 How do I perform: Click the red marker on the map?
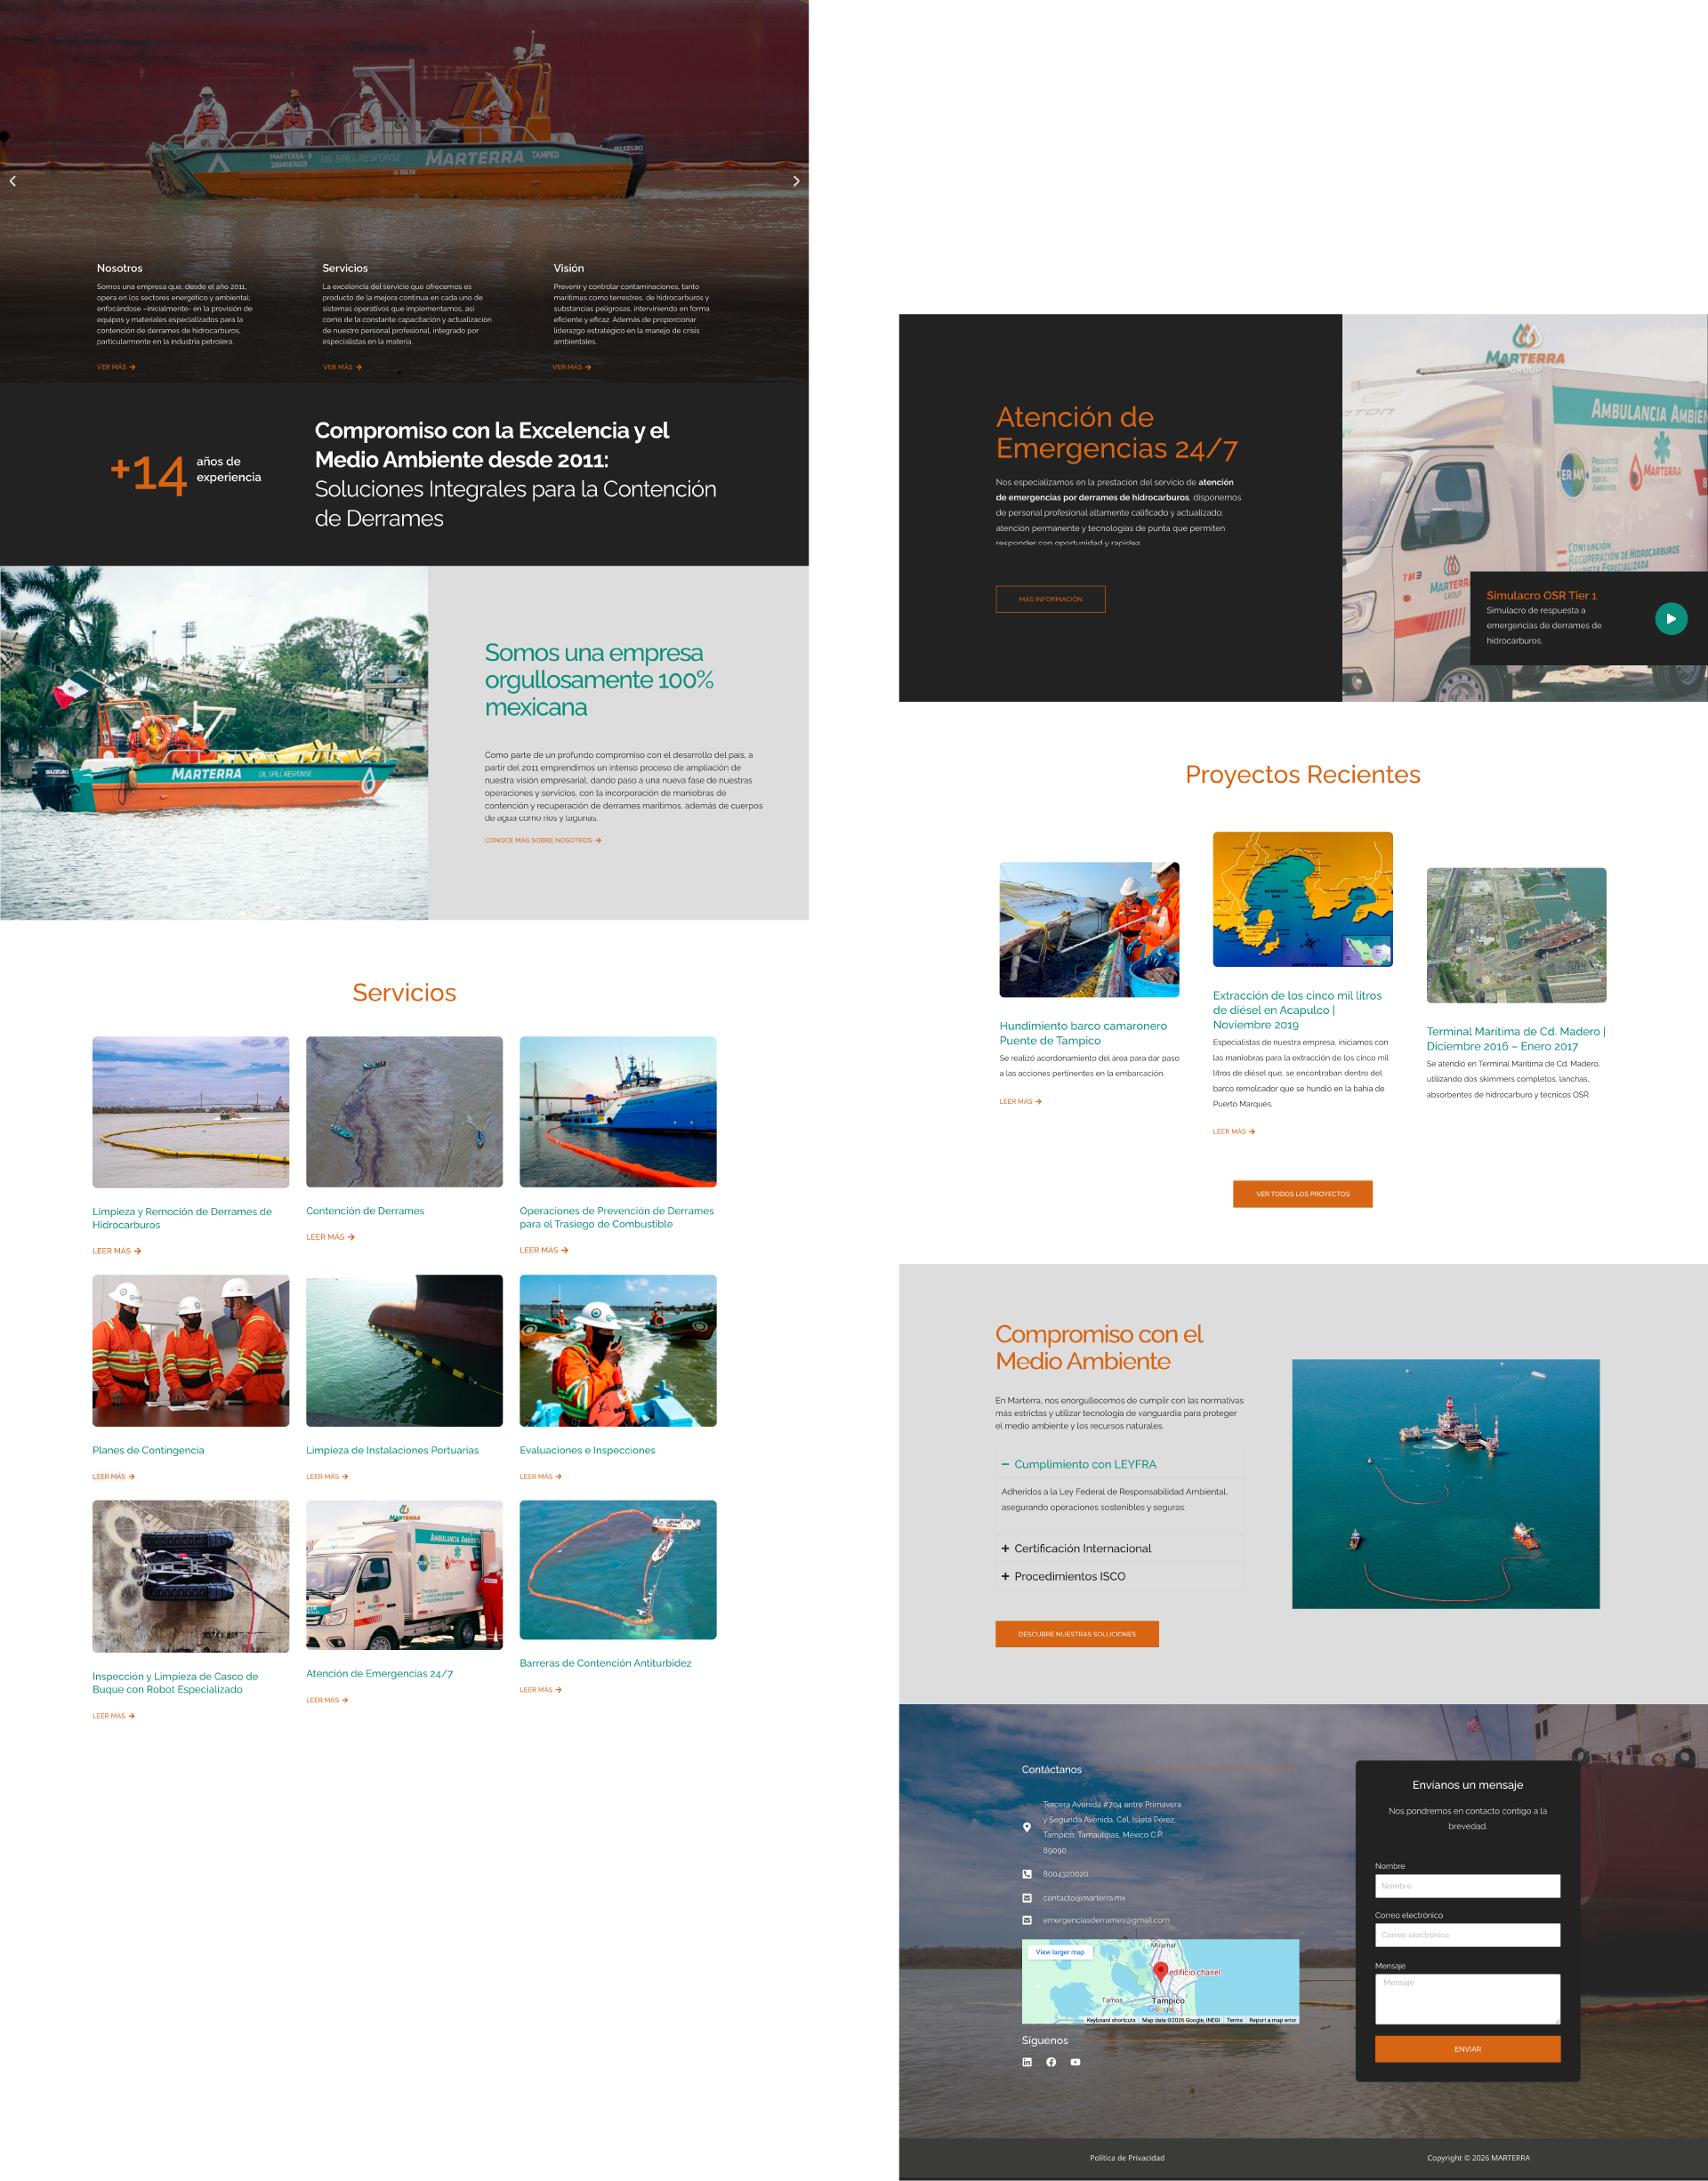(1160, 1970)
